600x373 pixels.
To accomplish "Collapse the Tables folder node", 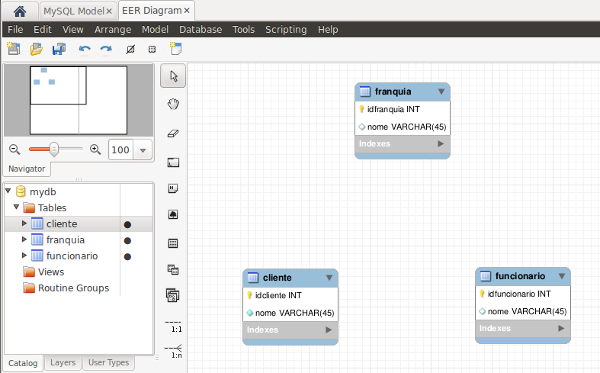I will (x=16, y=207).
